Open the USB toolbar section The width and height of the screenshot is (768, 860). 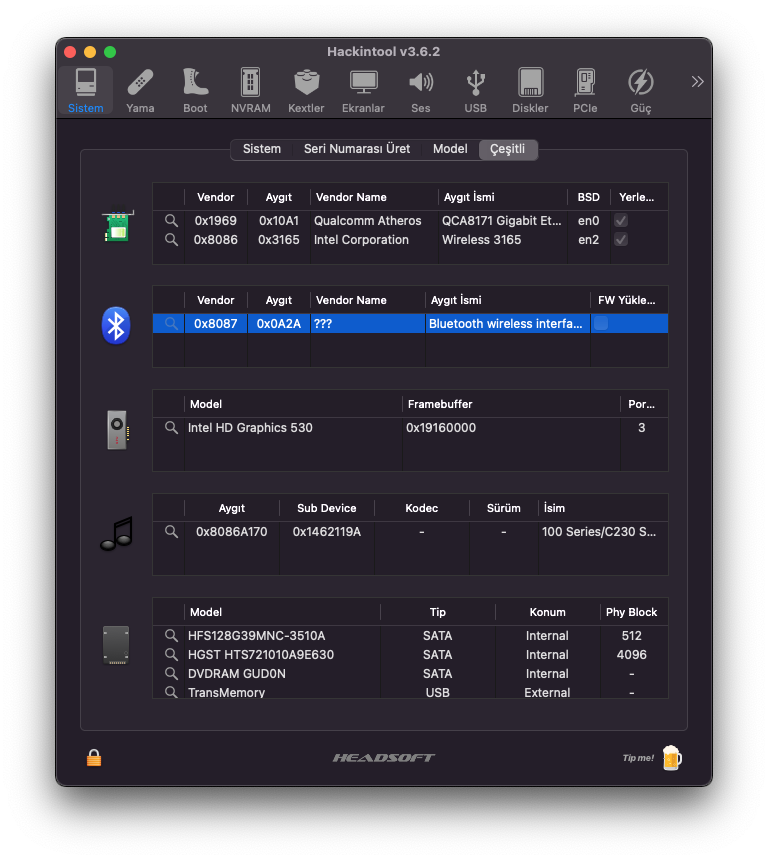(x=476, y=90)
